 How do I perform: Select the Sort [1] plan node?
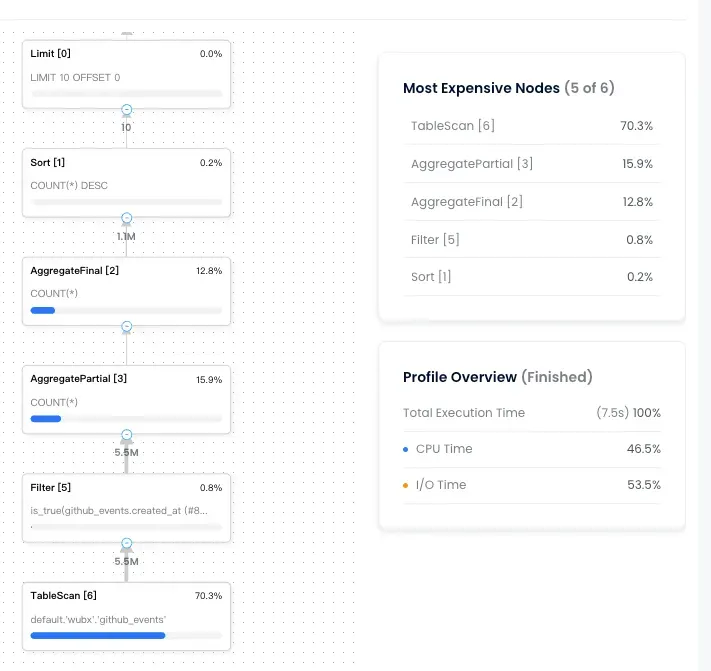[127, 183]
